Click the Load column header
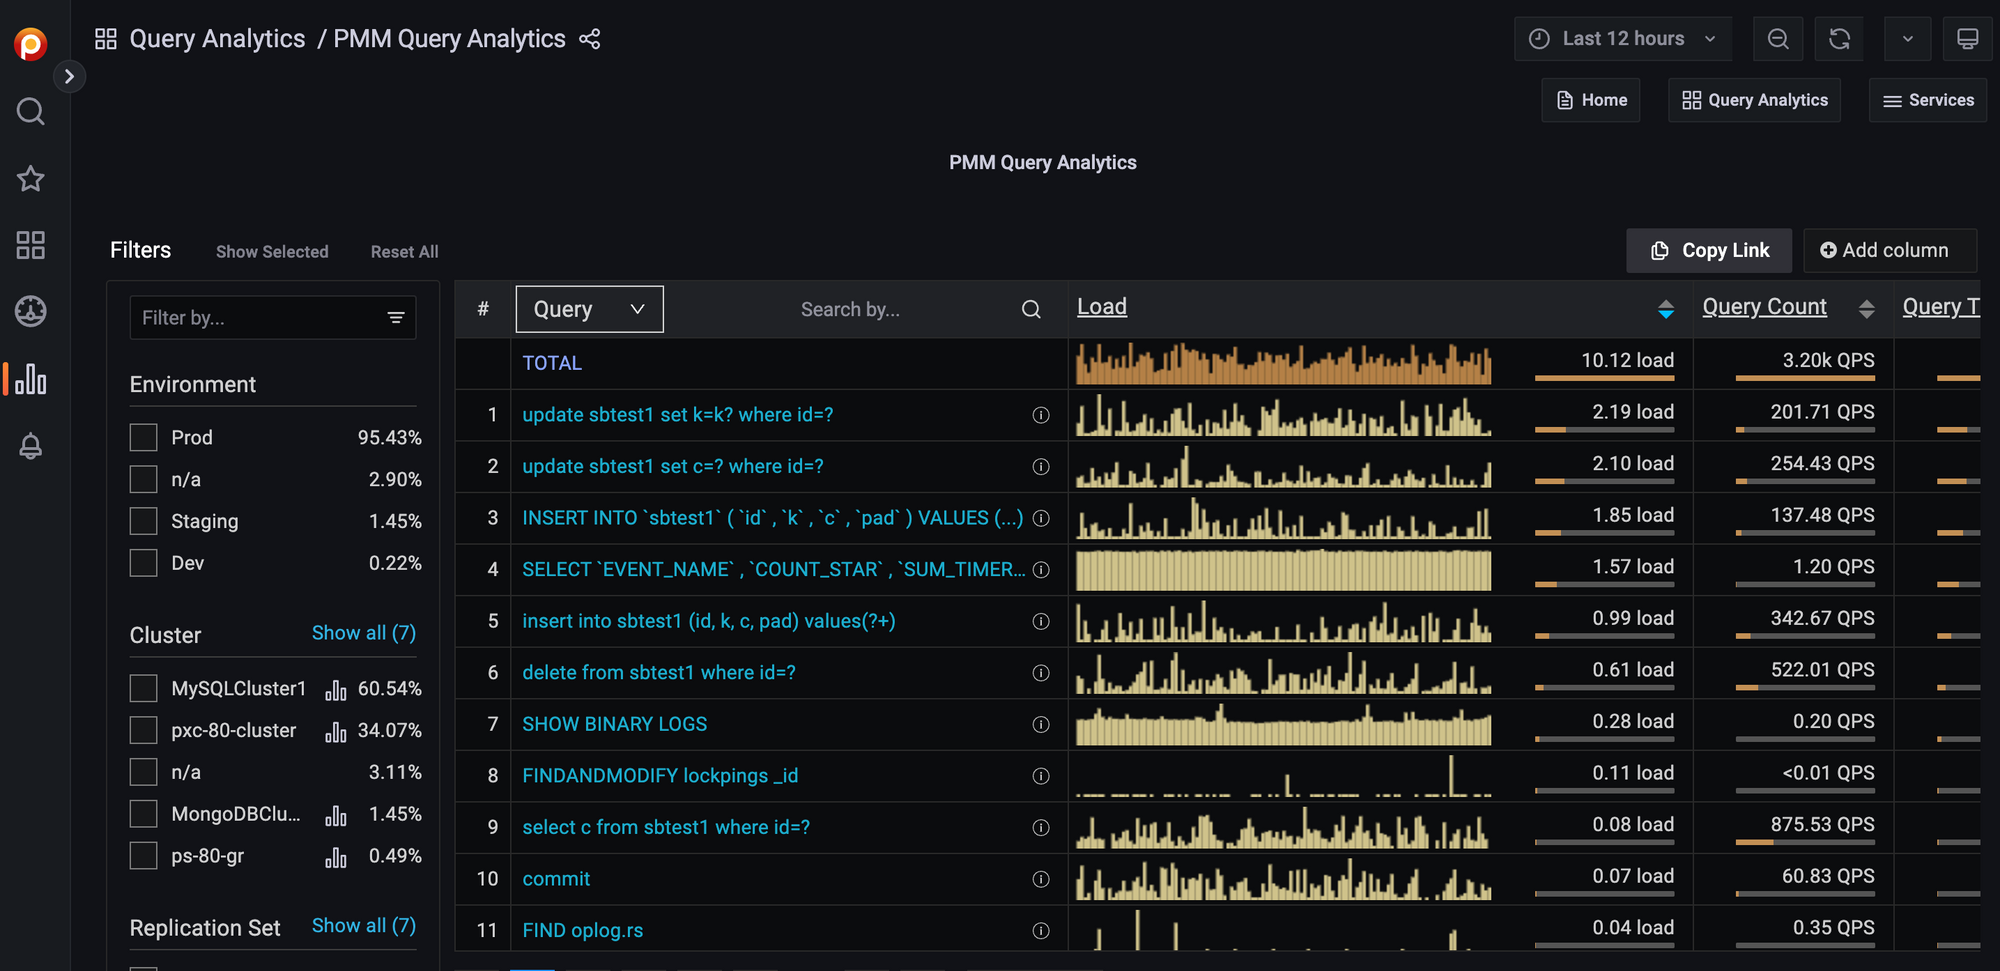The height and width of the screenshot is (971, 2000). (x=1102, y=307)
